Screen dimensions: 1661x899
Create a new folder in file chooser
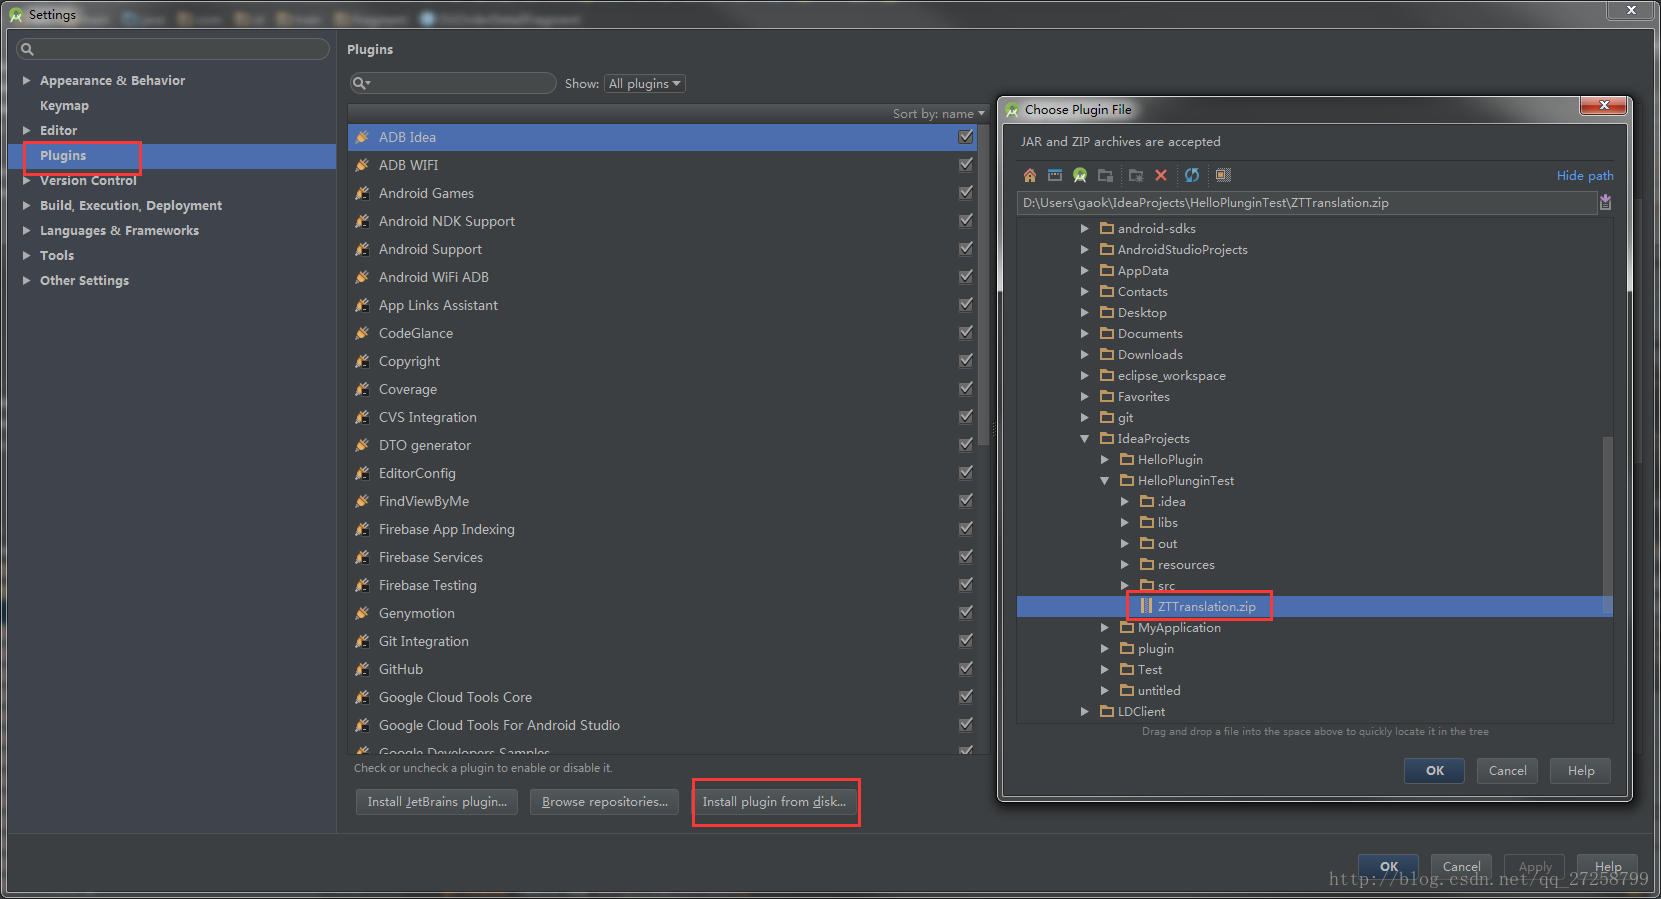click(1136, 175)
